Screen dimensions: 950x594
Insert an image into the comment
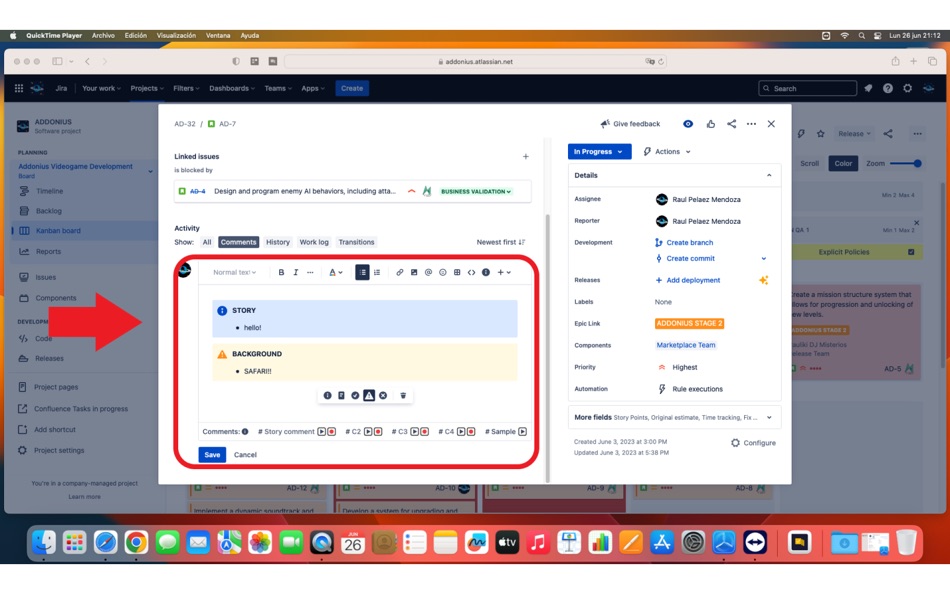(414, 273)
